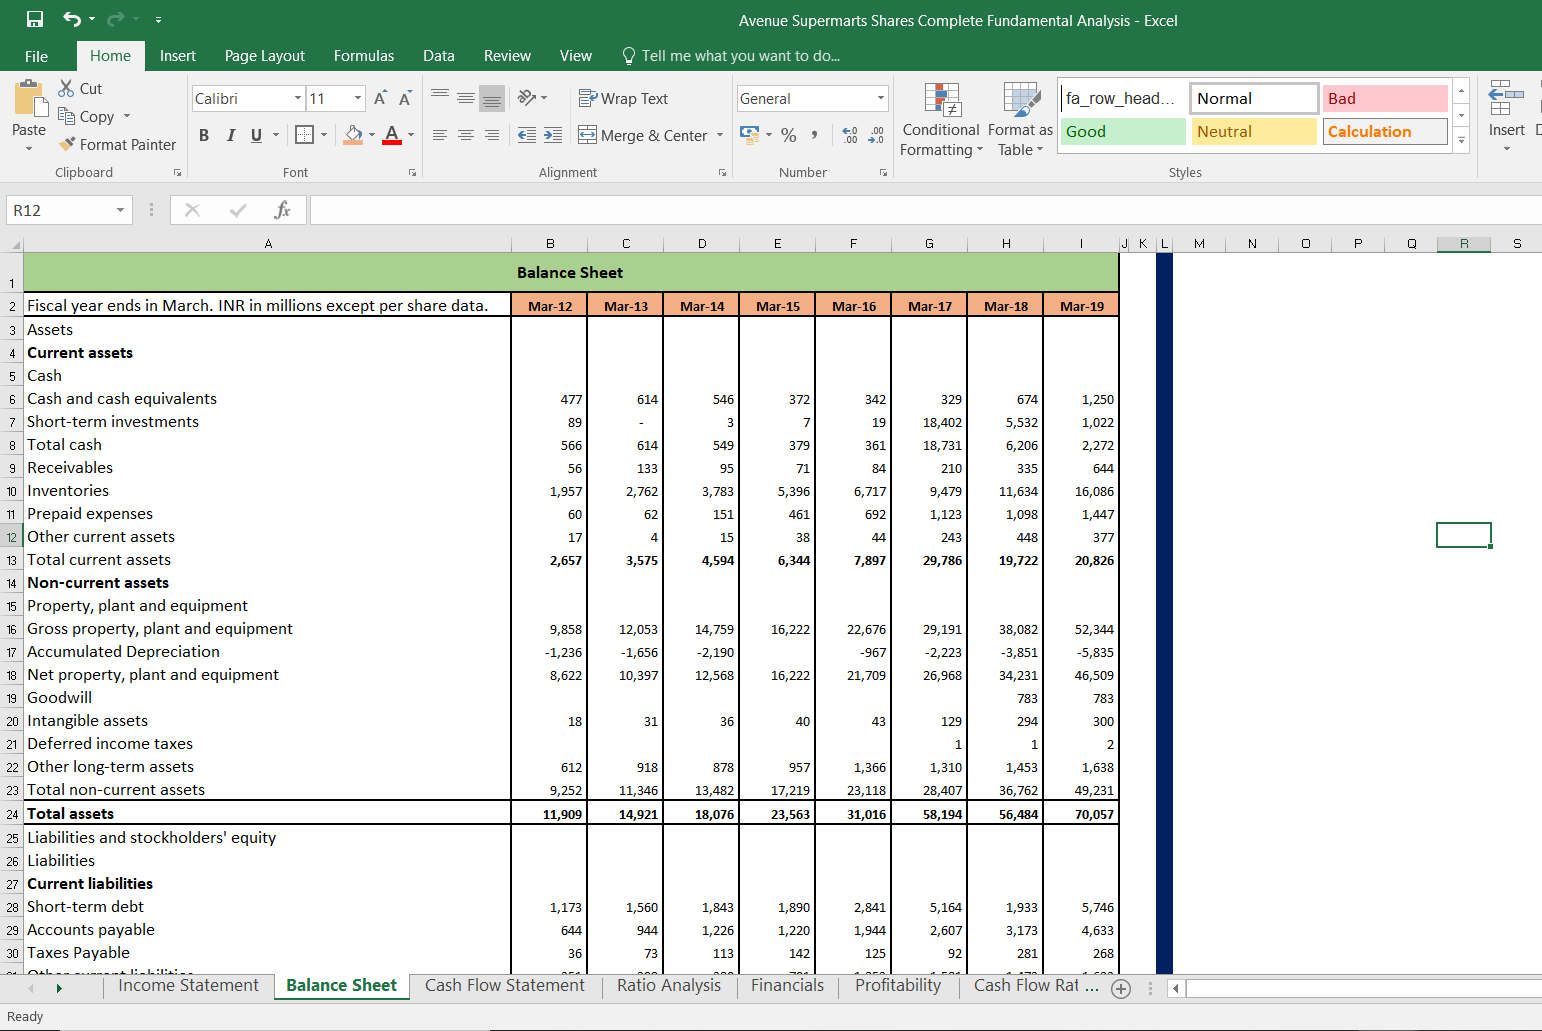Click the Insert cells icon

pos(1506,100)
